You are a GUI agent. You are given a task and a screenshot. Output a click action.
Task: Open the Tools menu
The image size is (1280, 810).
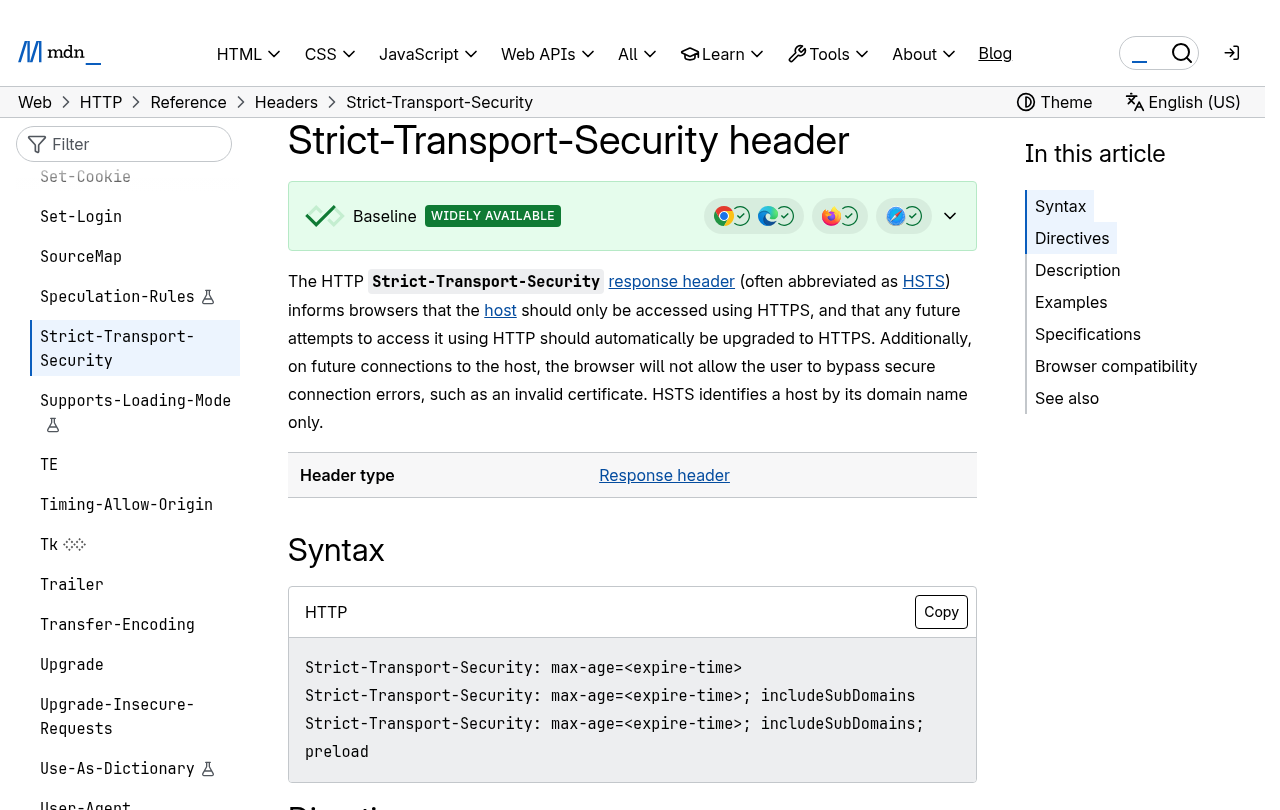828,54
